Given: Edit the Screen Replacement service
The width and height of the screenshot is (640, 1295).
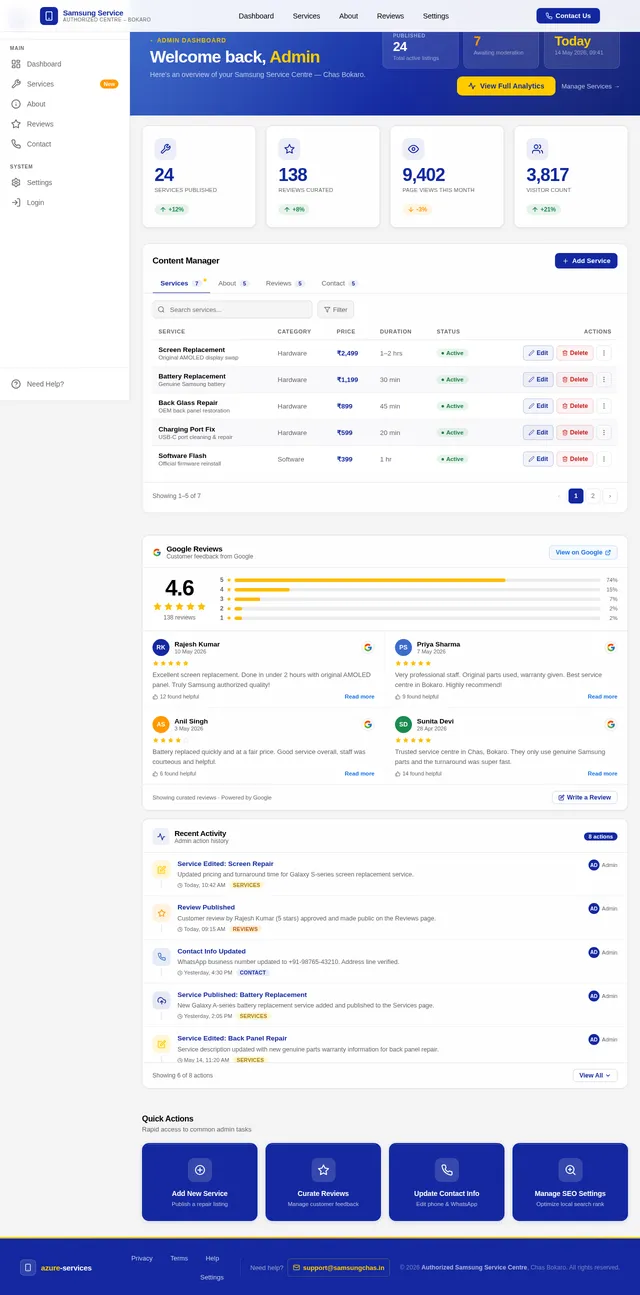Looking at the screenshot, I should pyautogui.click(x=538, y=353).
